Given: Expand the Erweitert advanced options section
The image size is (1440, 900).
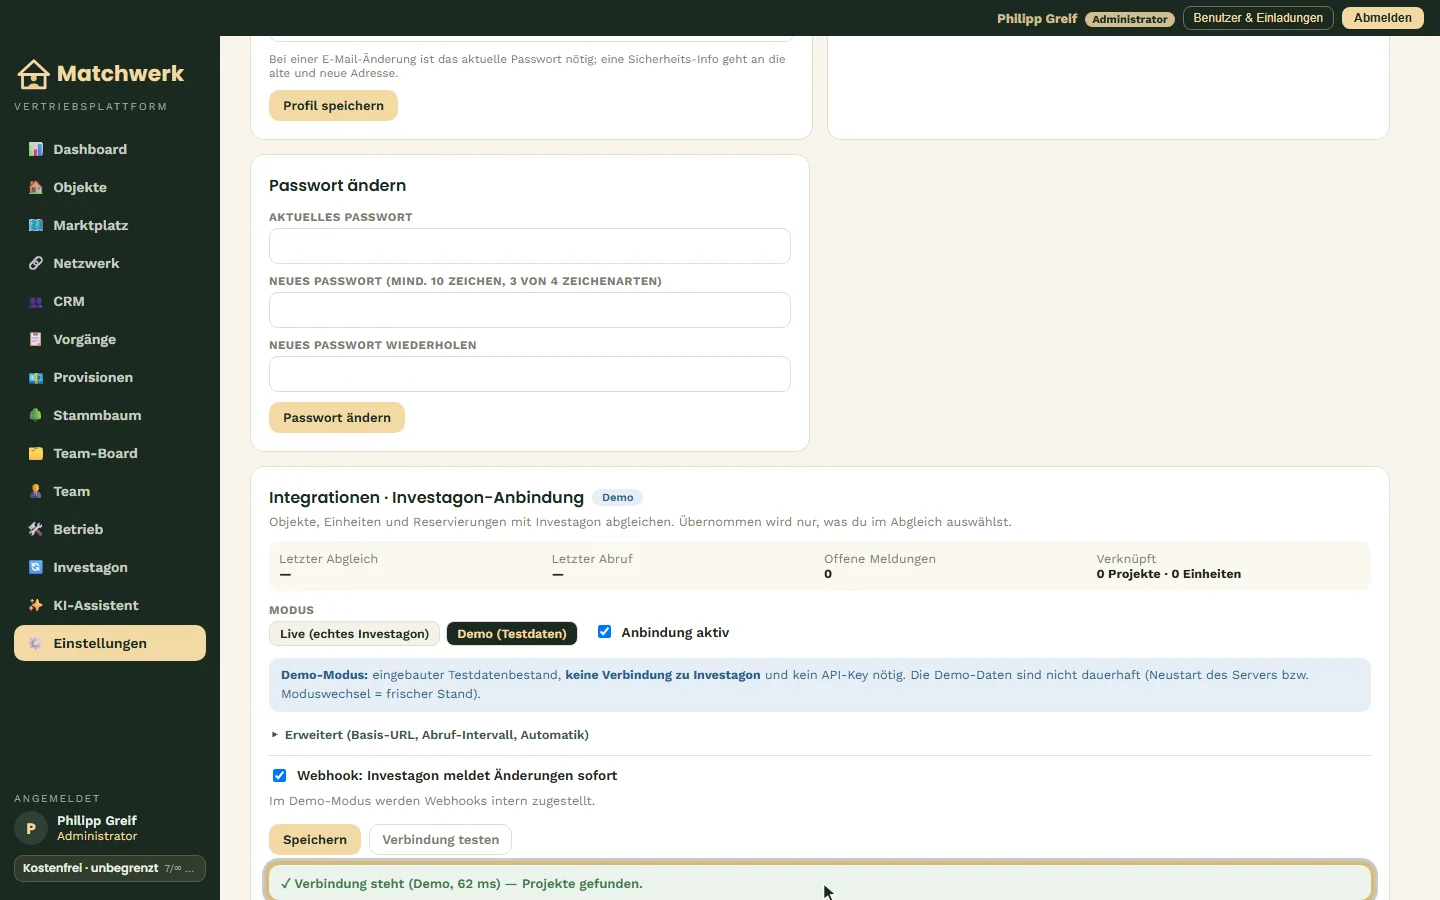Looking at the screenshot, I should click(x=430, y=735).
